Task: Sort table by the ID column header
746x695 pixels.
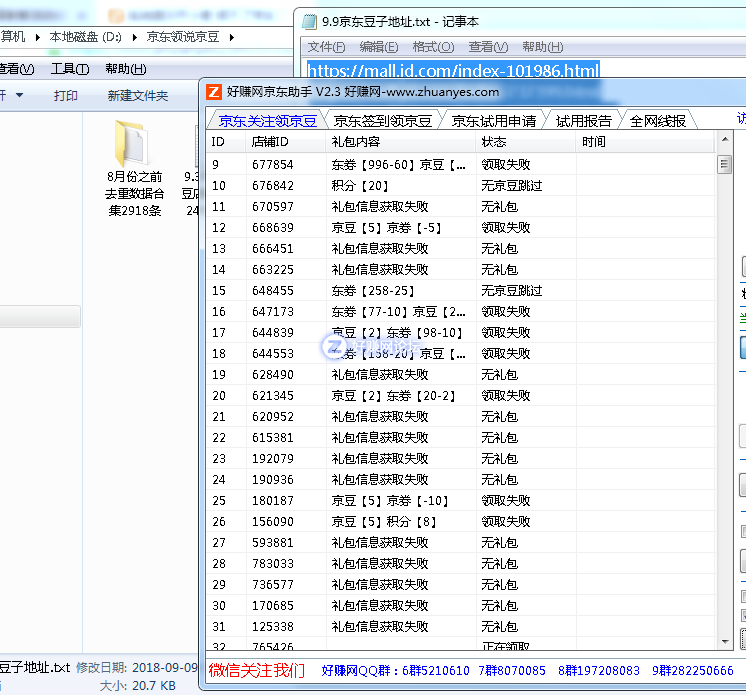Action: 226,142
